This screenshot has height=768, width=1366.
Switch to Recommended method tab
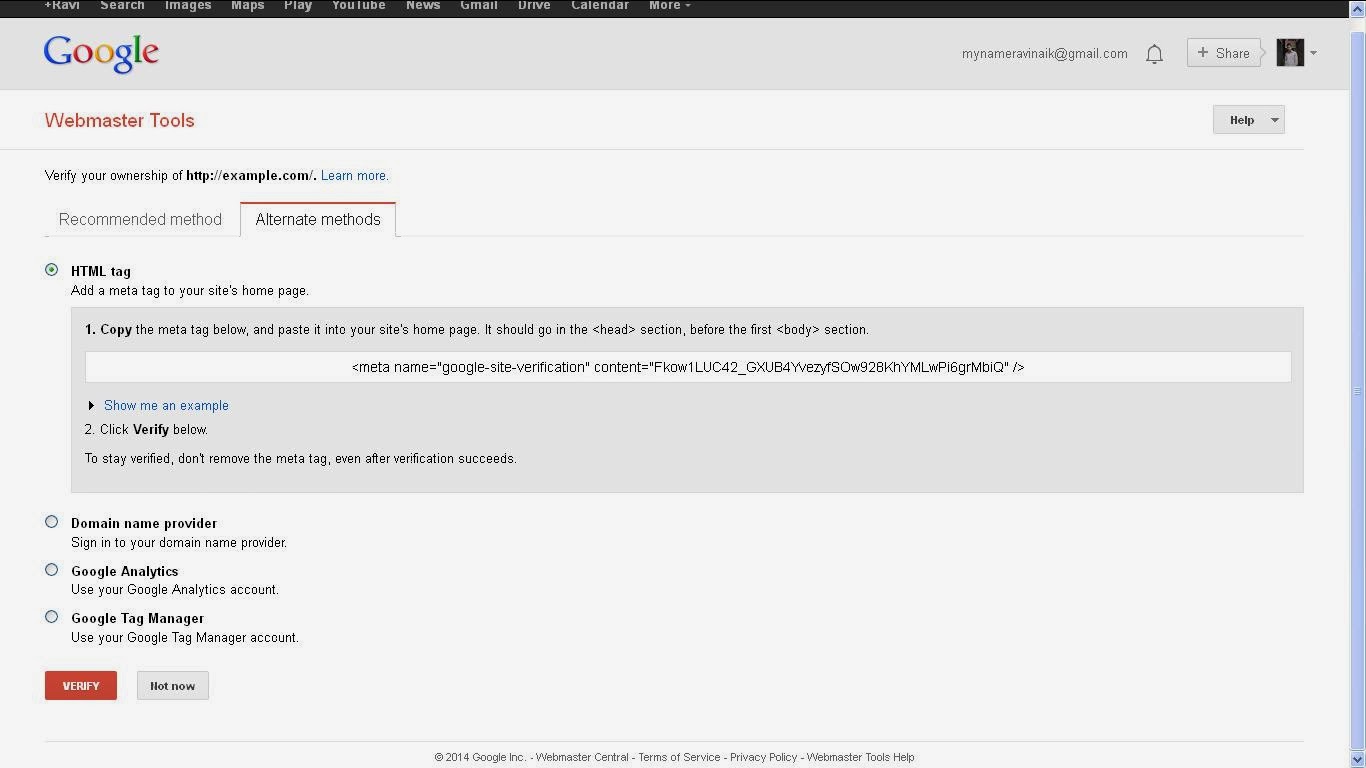[x=140, y=219]
